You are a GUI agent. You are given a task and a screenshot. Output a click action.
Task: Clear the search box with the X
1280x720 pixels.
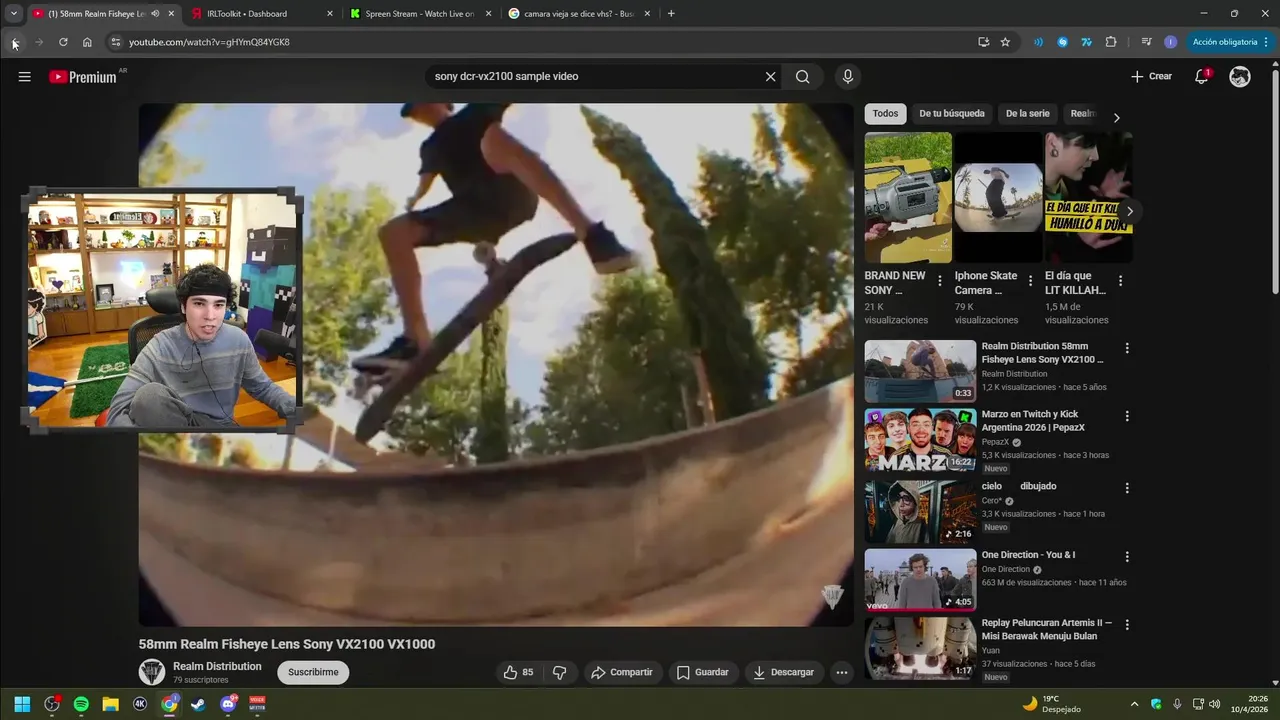tap(770, 77)
